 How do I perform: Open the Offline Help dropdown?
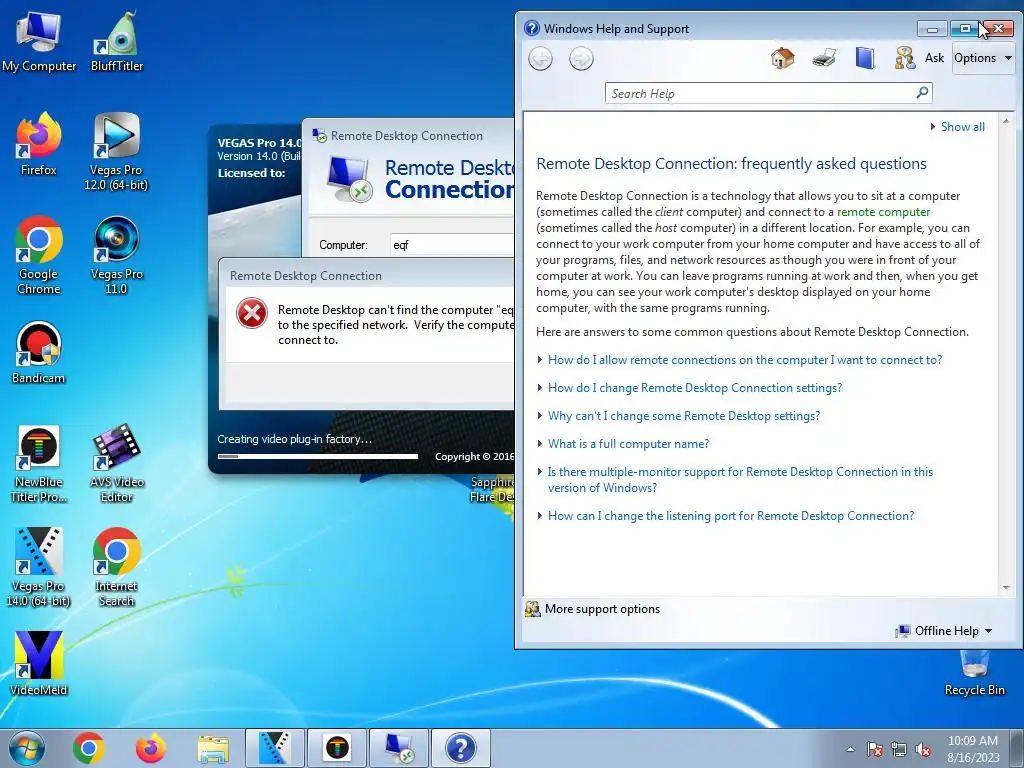[944, 631]
